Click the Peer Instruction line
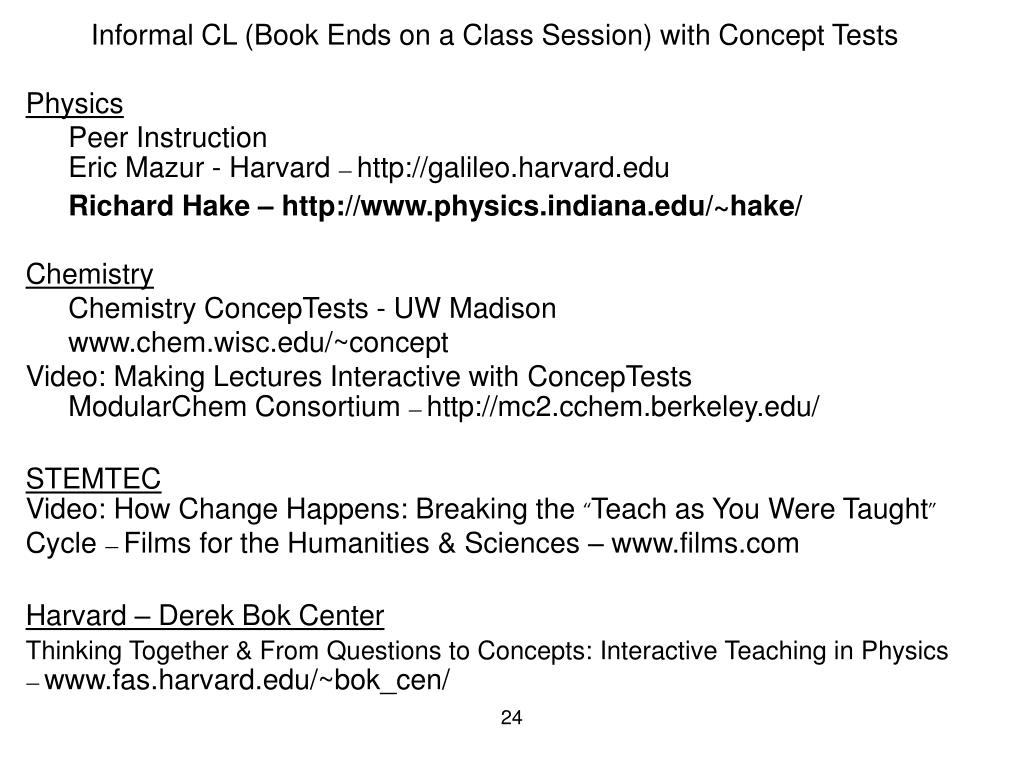Image resolution: width=1024 pixels, height=768 pixels. tap(168, 138)
